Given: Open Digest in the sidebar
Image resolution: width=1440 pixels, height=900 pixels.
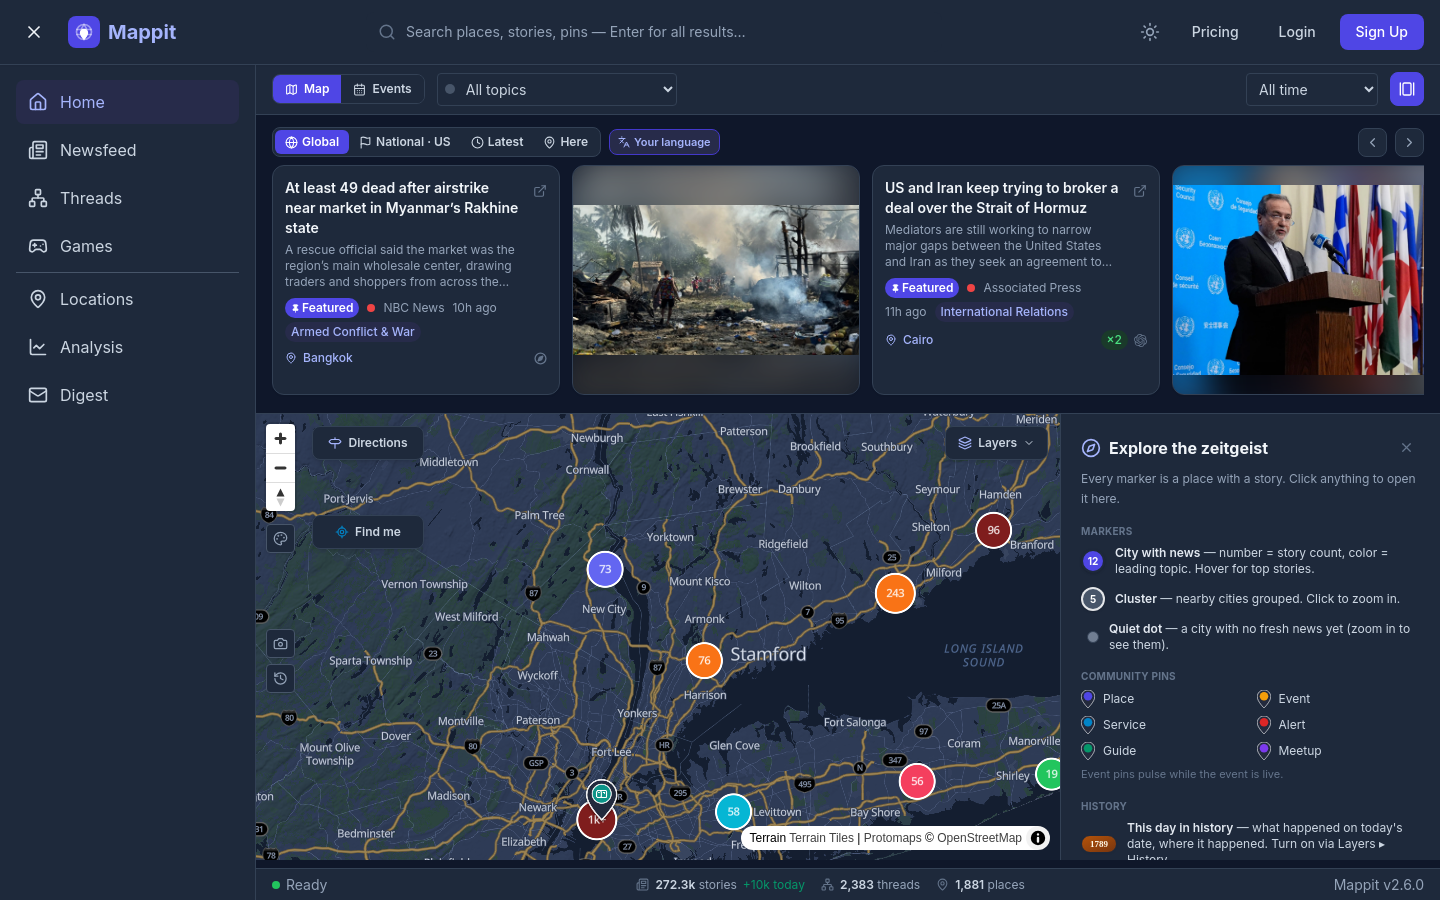Looking at the screenshot, I should coord(127,395).
